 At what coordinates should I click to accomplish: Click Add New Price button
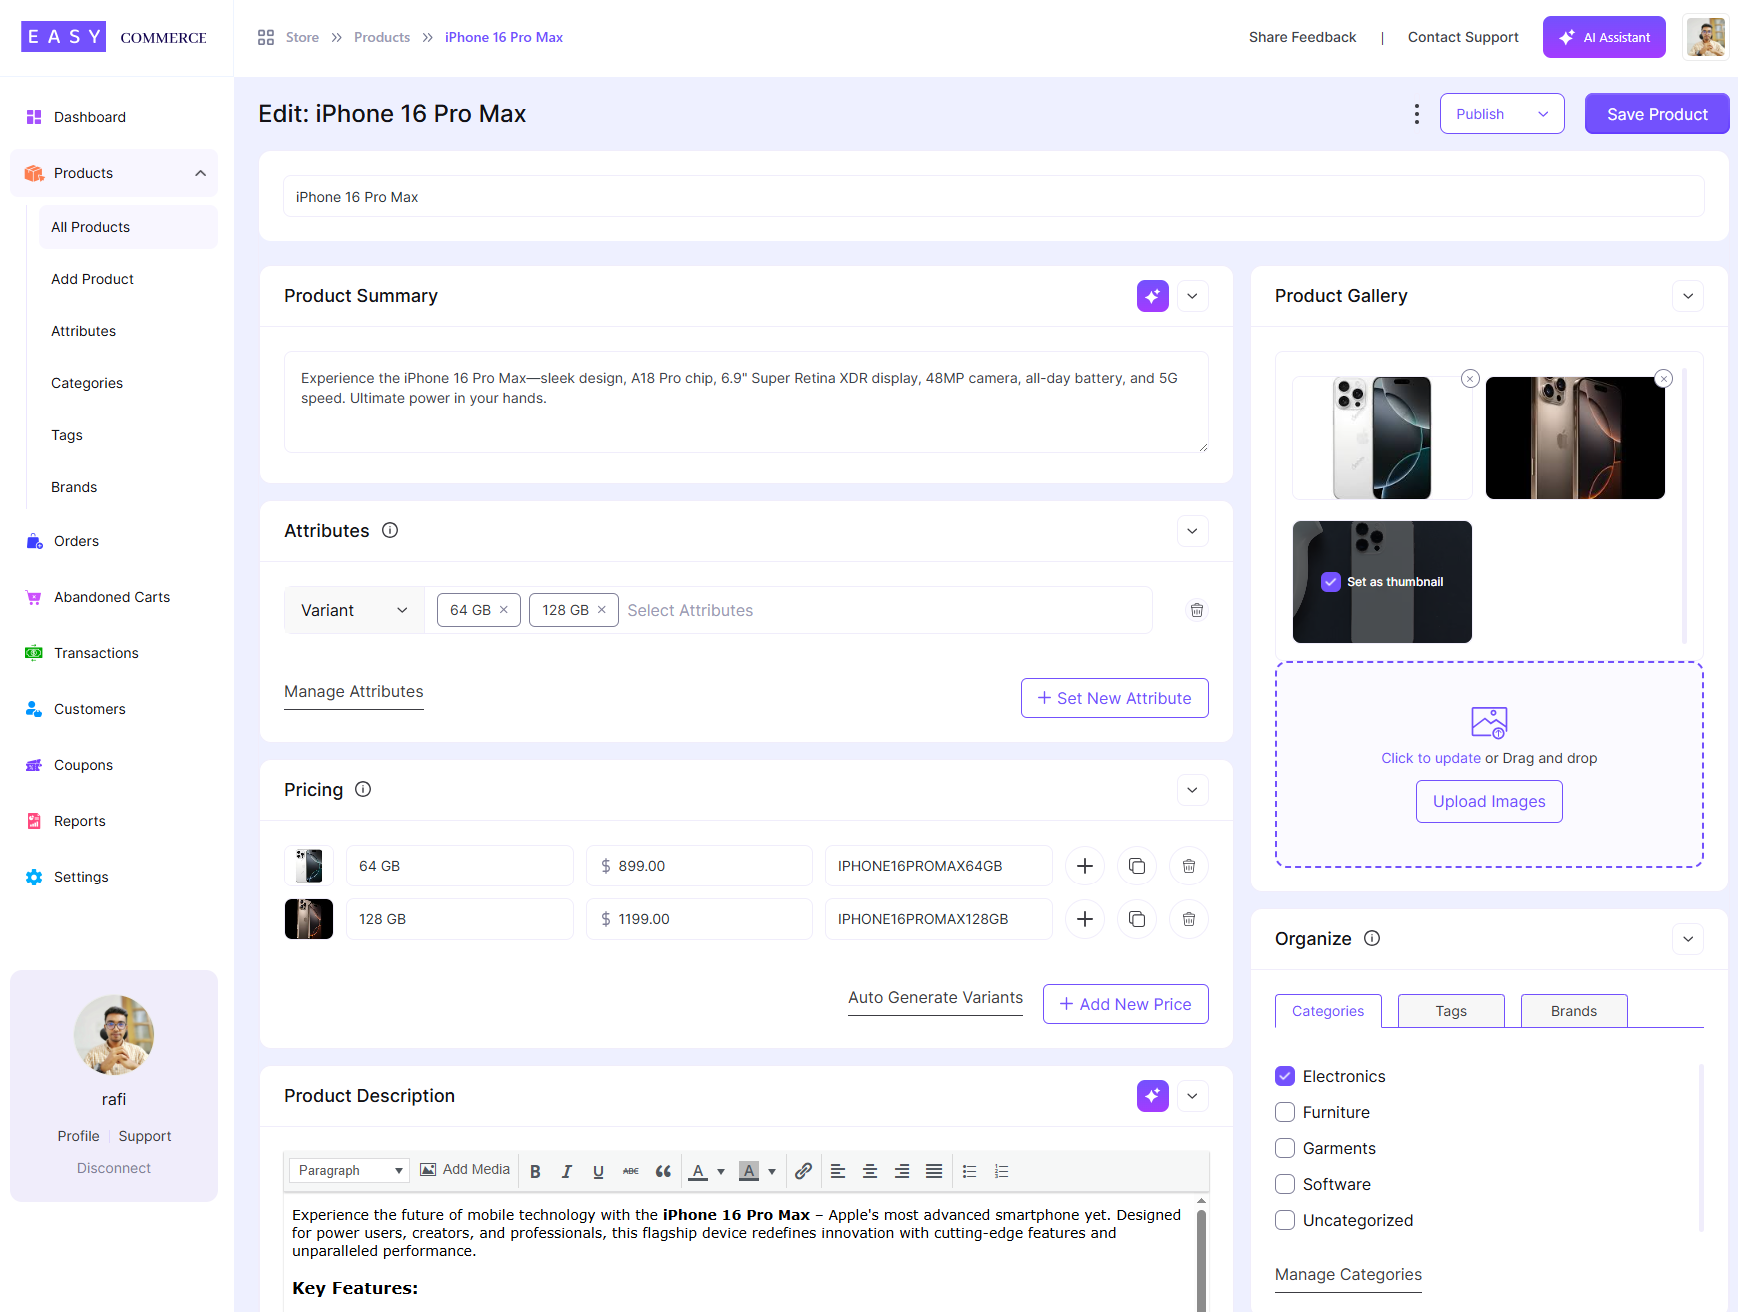(1125, 1004)
